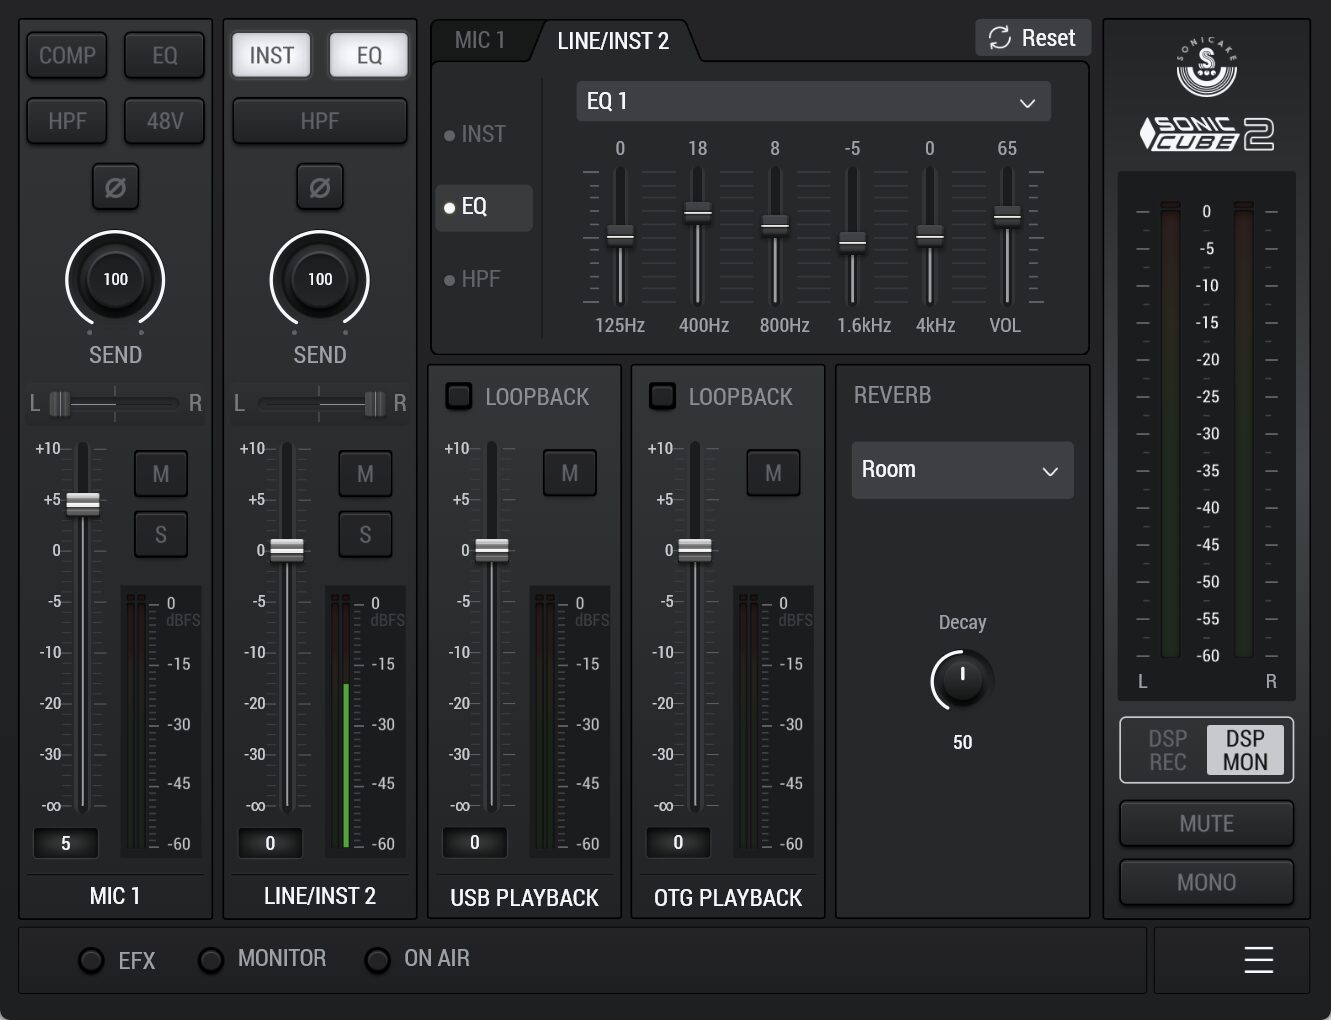Turn on 48V phantom power

[x=165, y=121]
